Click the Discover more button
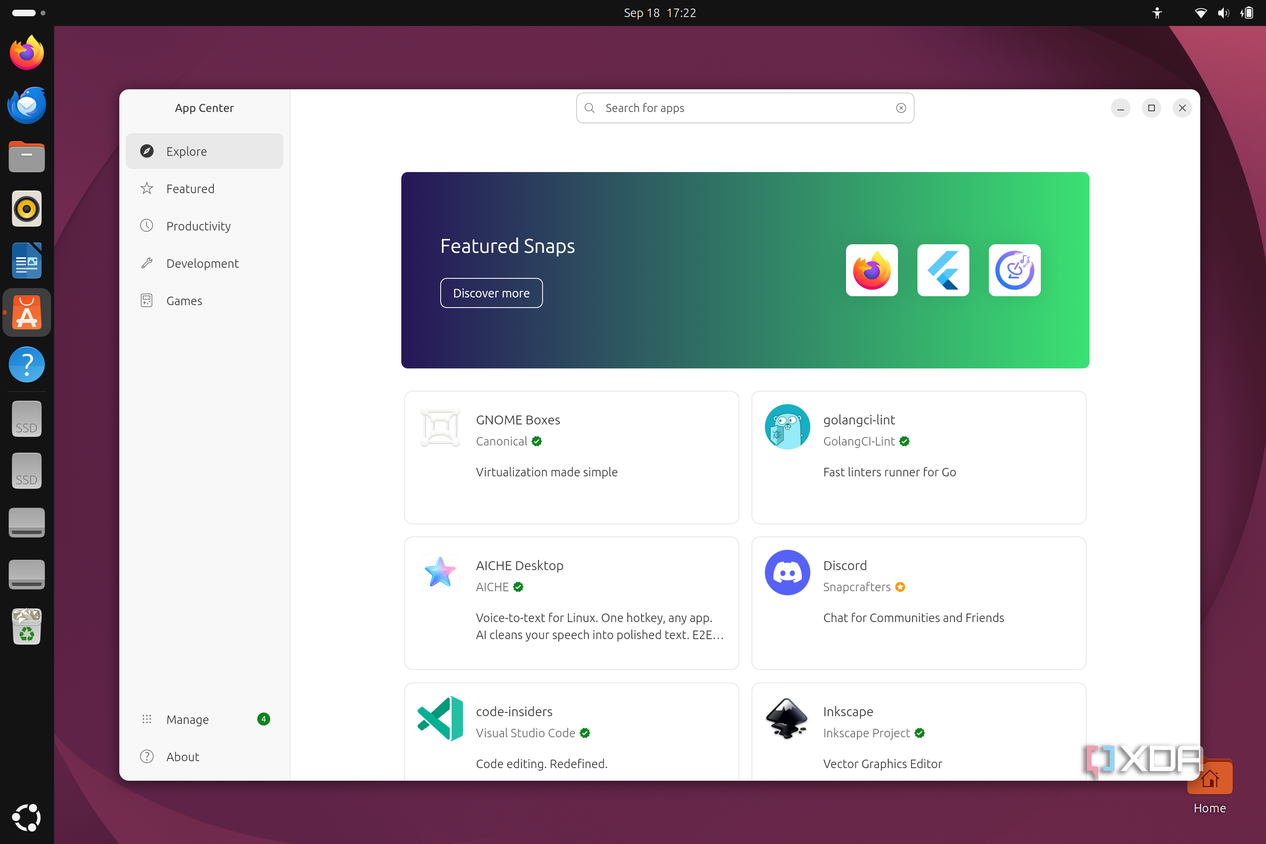This screenshot has width=1266, height=844. (491, 293)
